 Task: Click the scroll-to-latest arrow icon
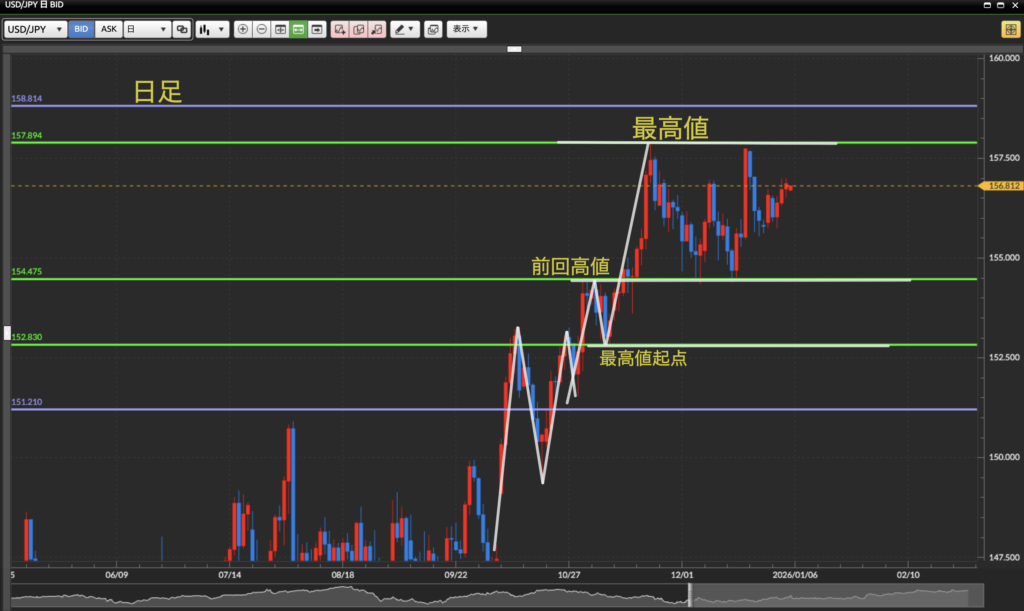click(x=317, y=30)
